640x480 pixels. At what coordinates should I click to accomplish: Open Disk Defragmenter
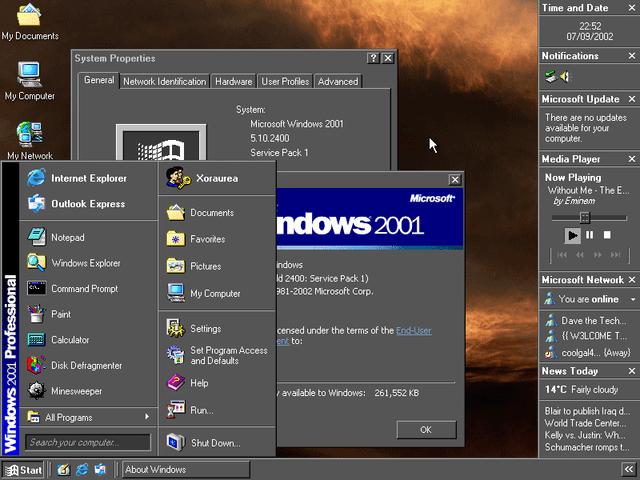[85, 365]
